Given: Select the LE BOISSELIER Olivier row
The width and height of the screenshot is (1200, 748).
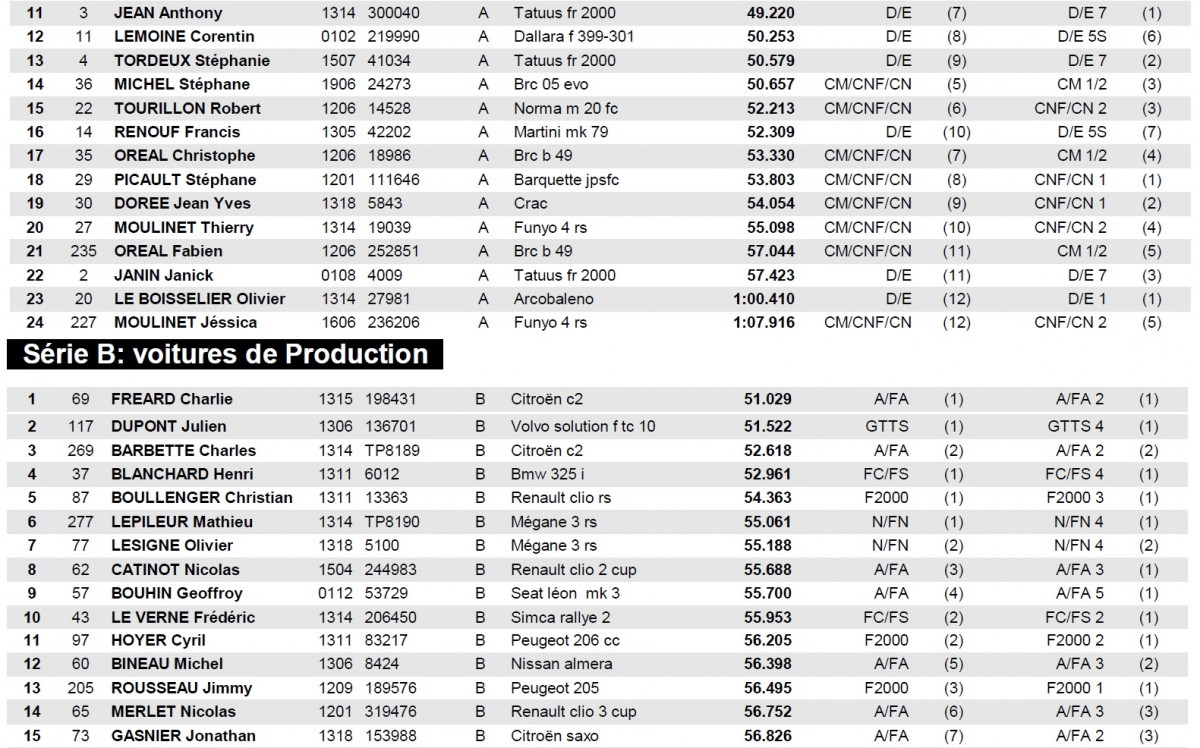Looking at the screenshot, I should click(600, 299).
